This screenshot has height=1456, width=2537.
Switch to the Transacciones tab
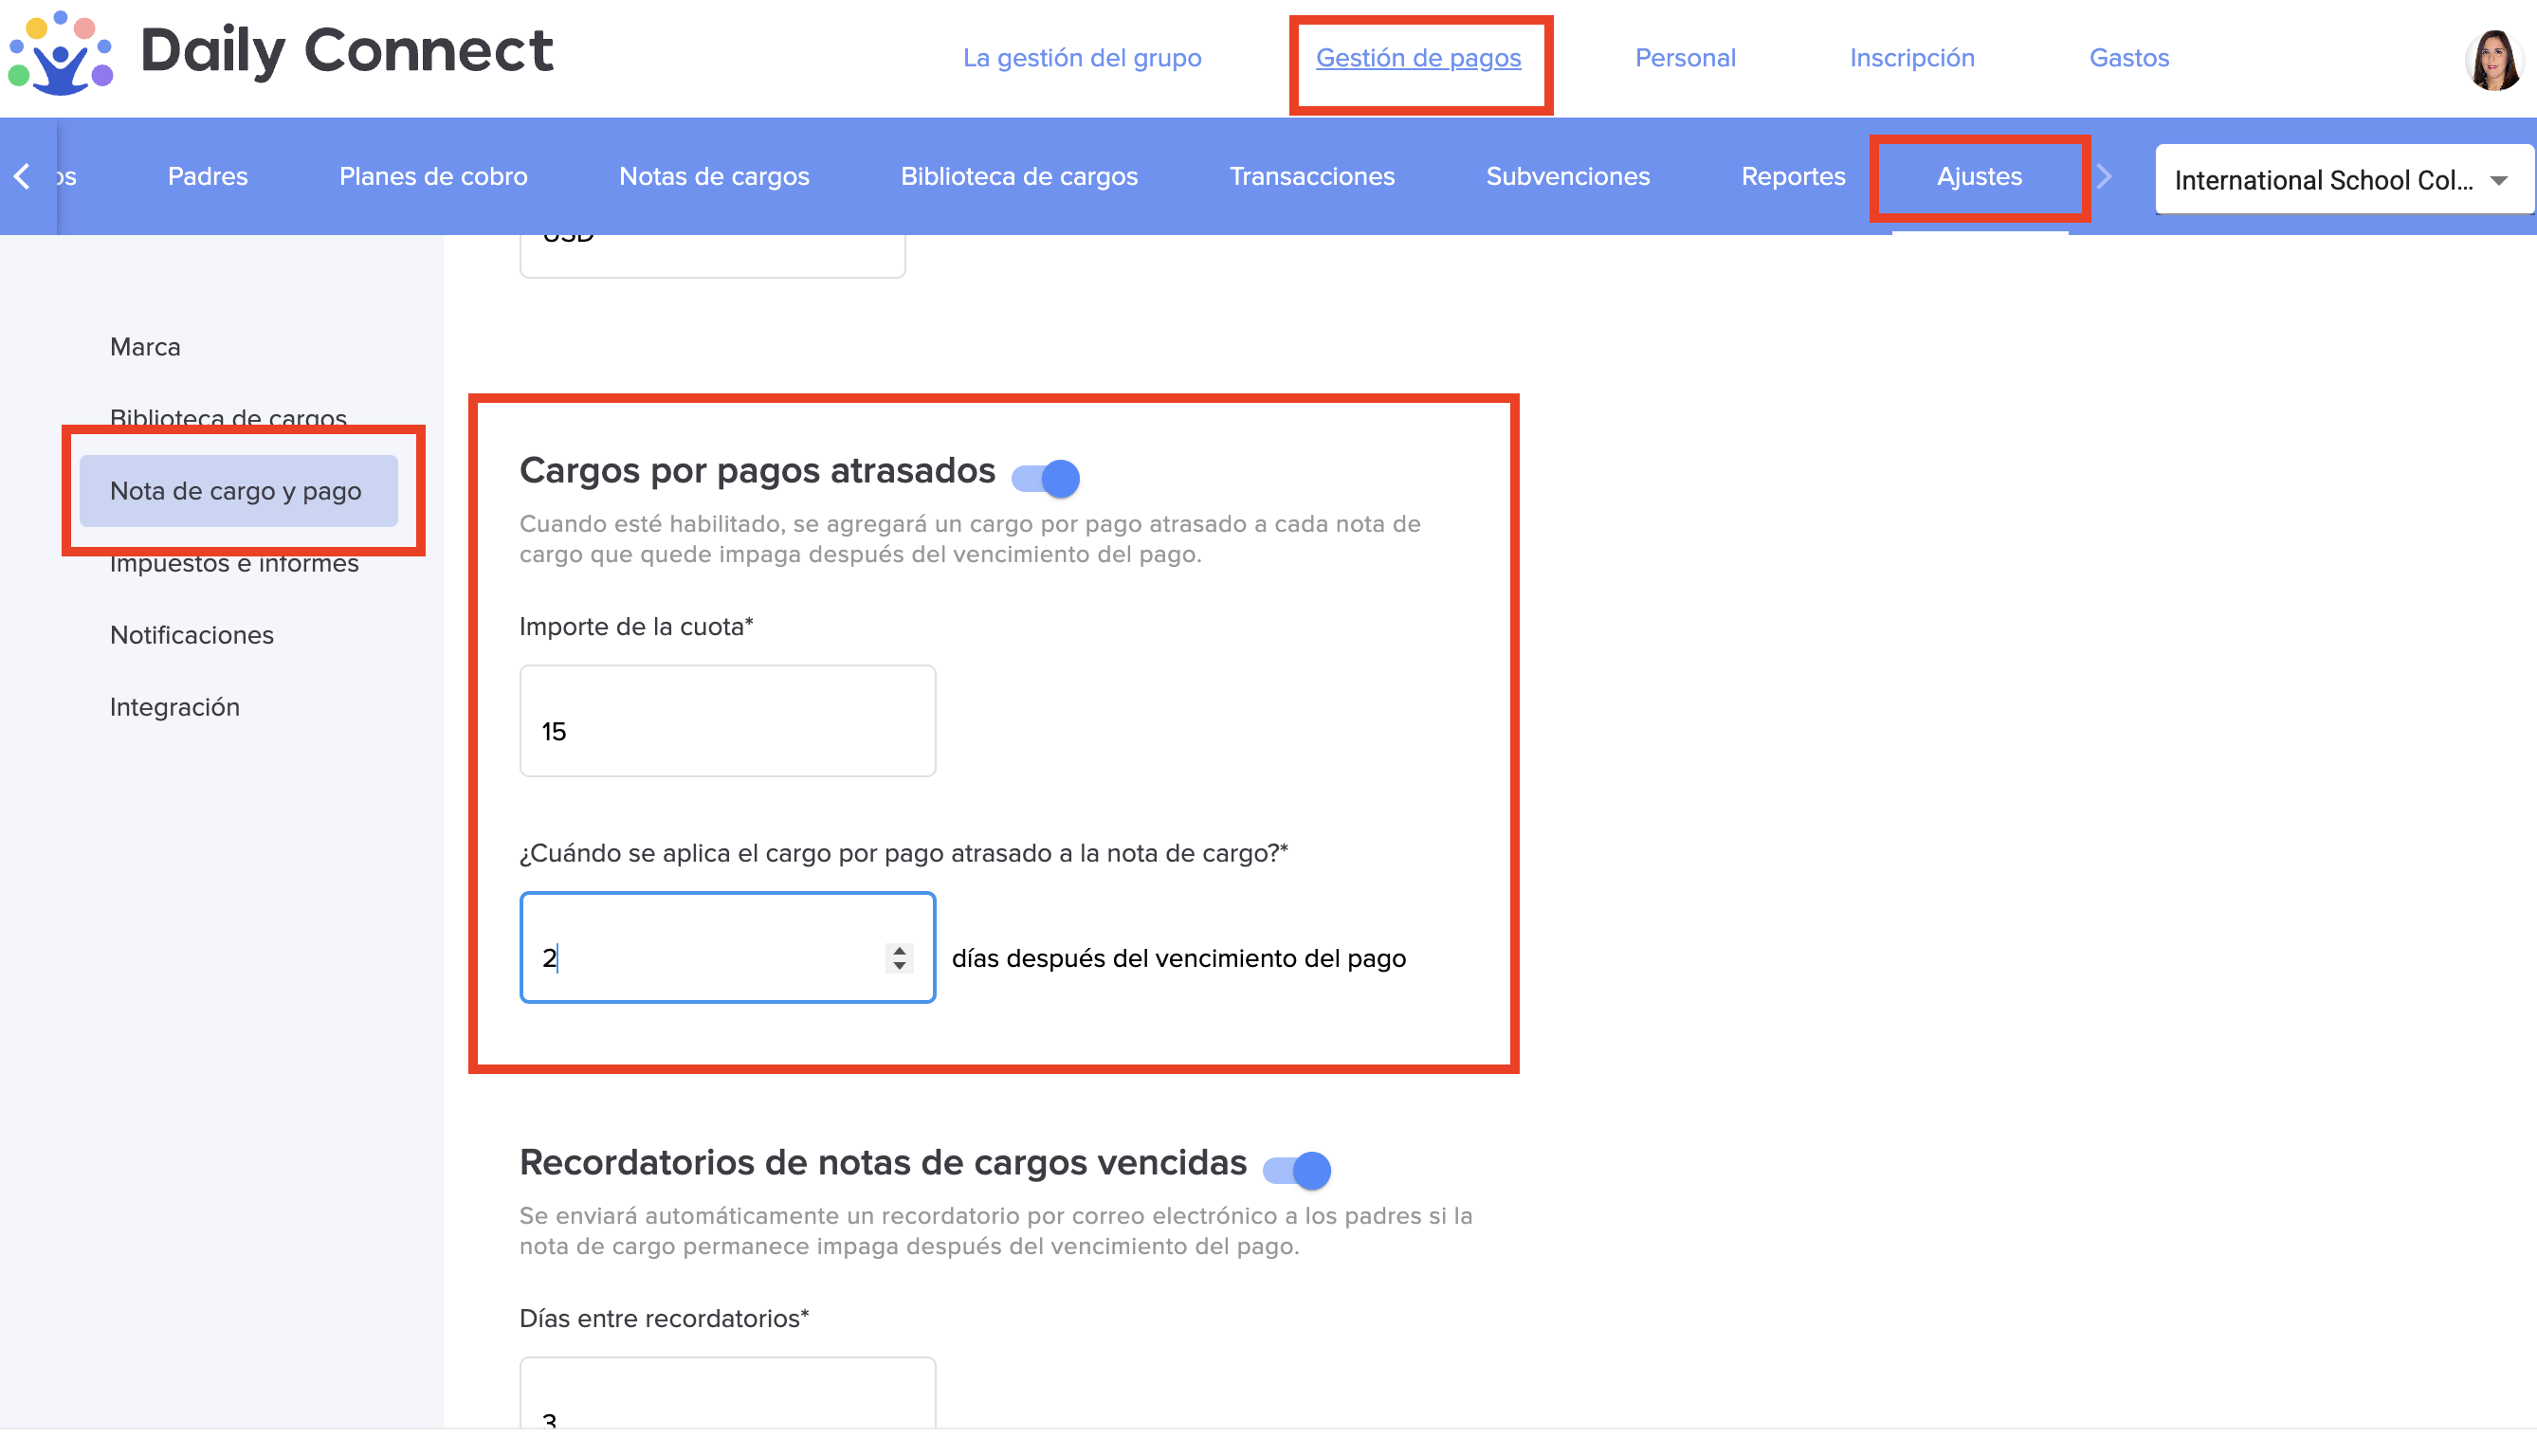point(1311,177)
